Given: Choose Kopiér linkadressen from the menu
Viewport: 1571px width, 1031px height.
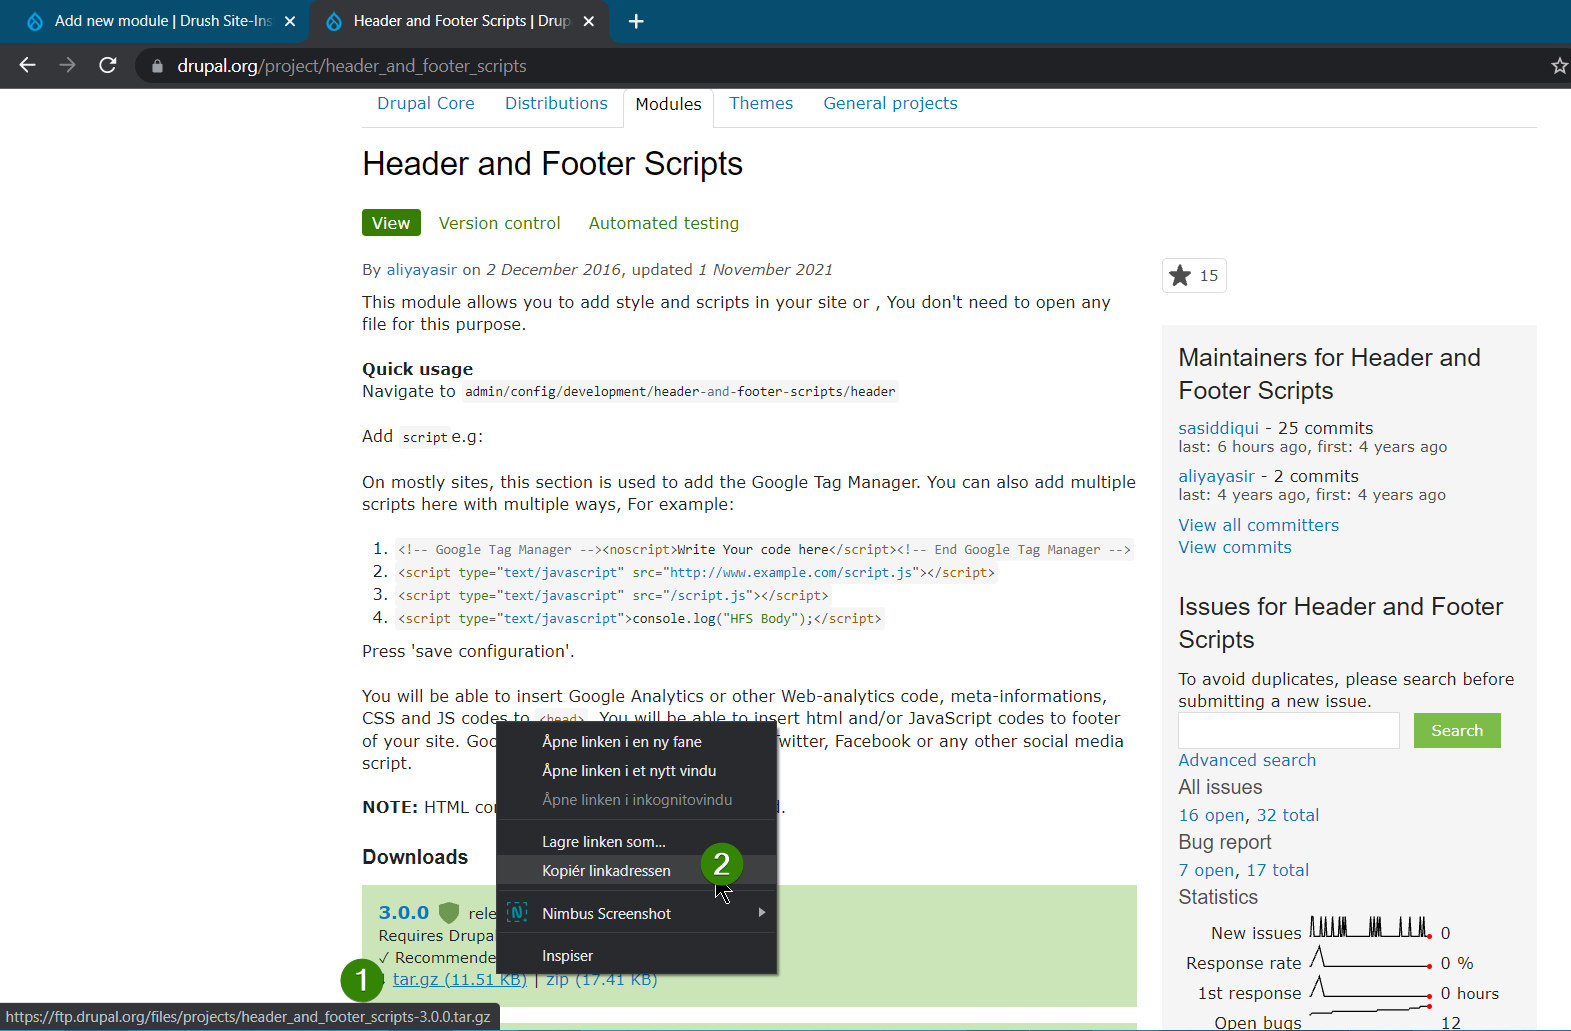Looking at the screenshot, I should [x=606, y=870].
